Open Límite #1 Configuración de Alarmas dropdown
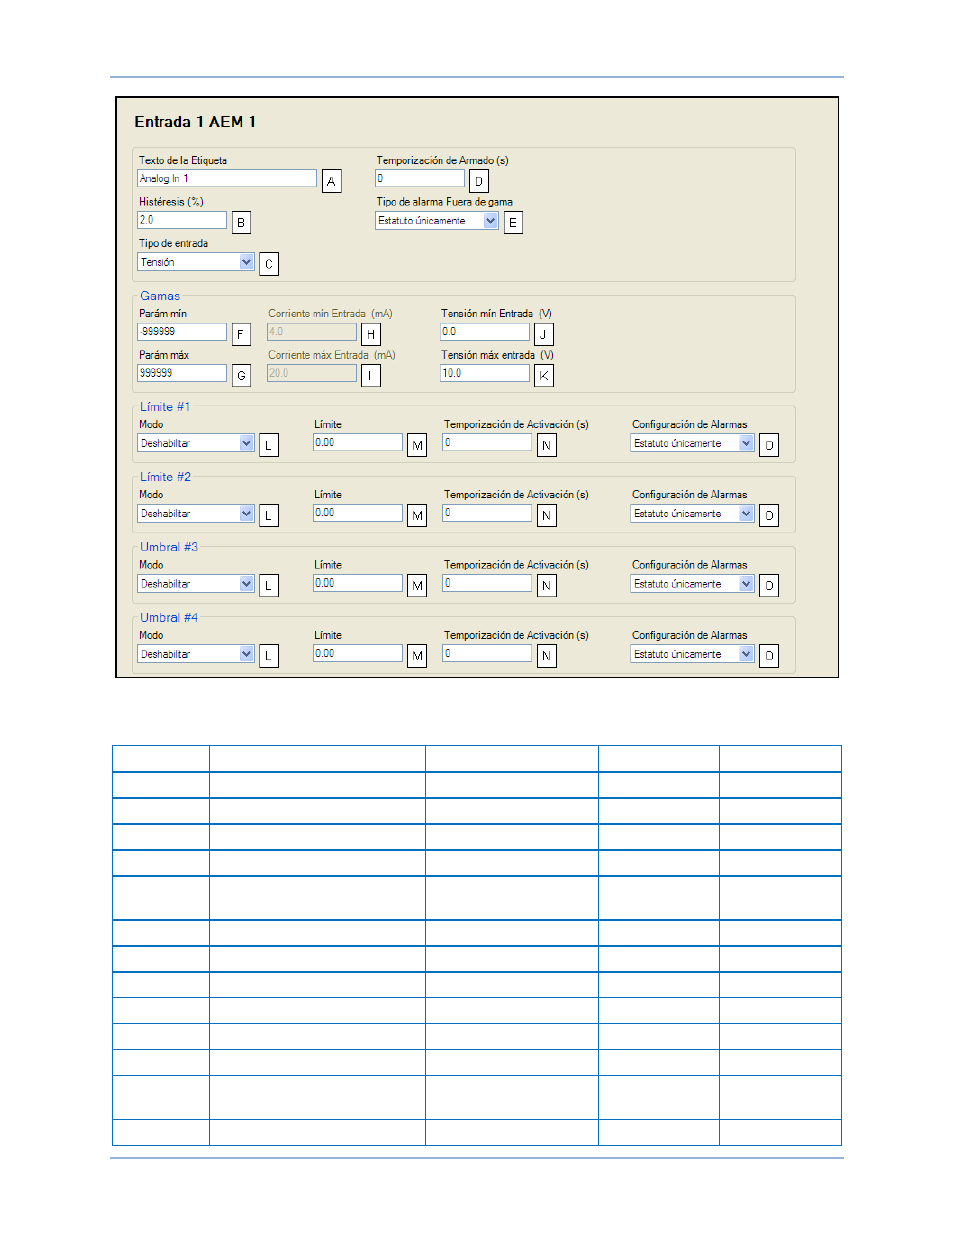The image size is (954, 1235). point(692,443)
